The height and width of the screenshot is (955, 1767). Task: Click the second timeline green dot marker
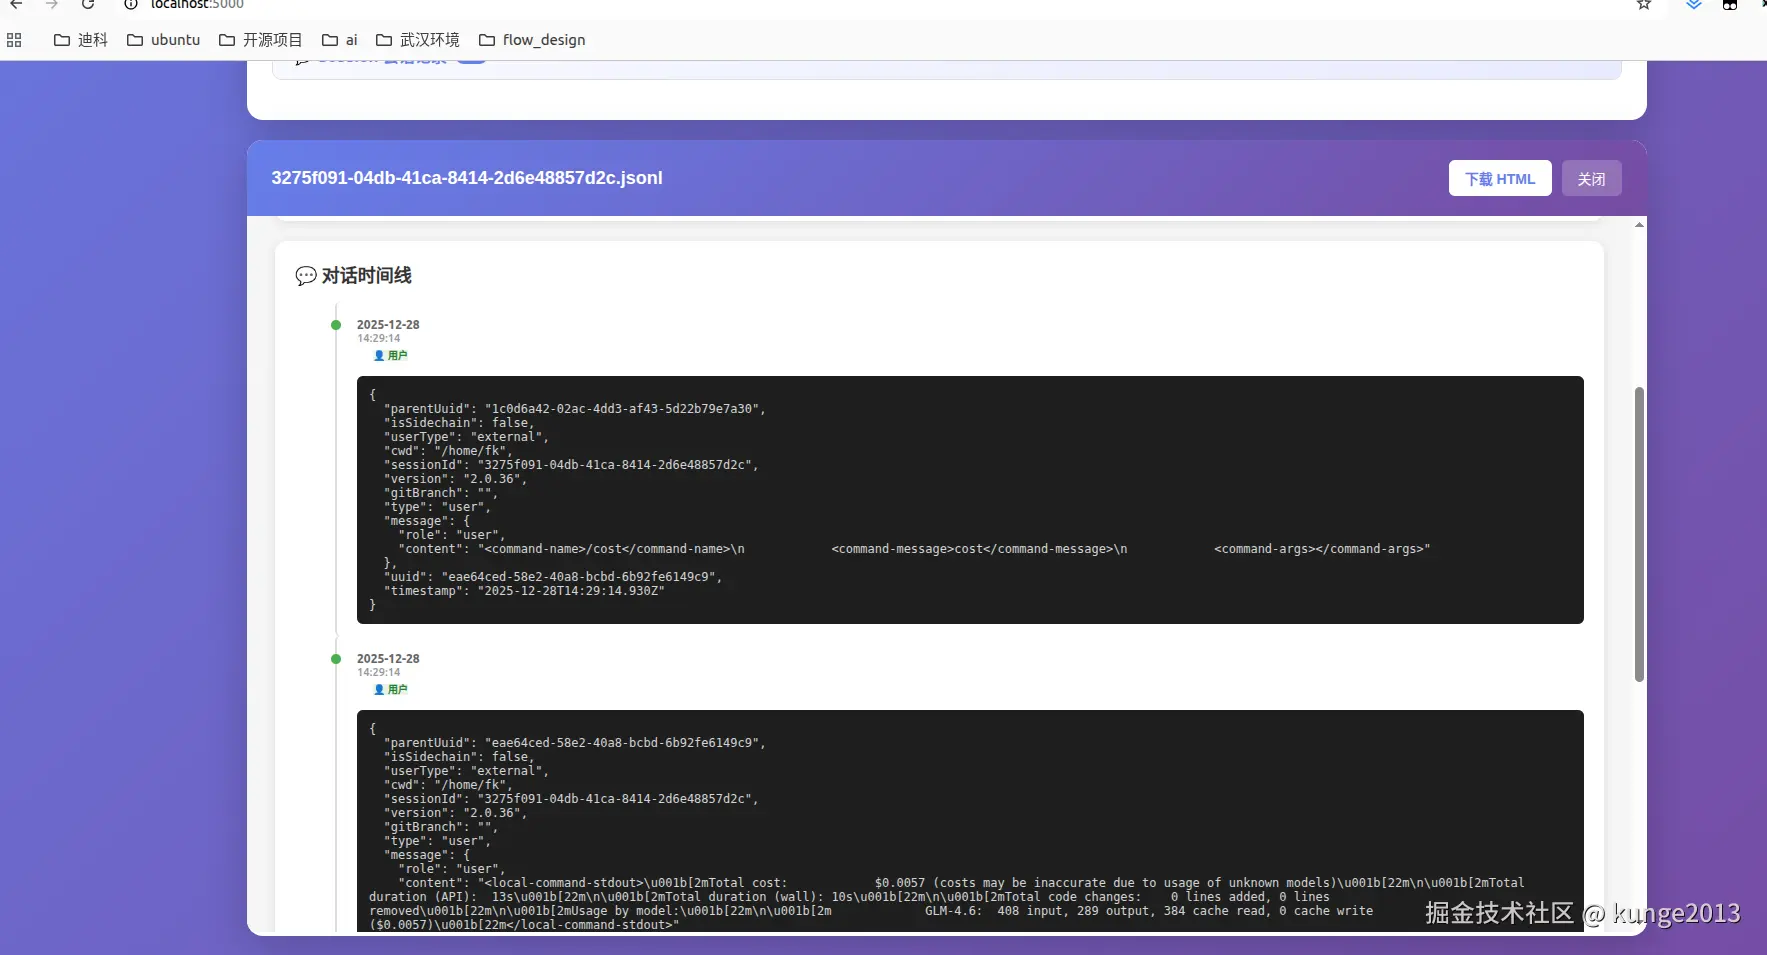(336, 659)
